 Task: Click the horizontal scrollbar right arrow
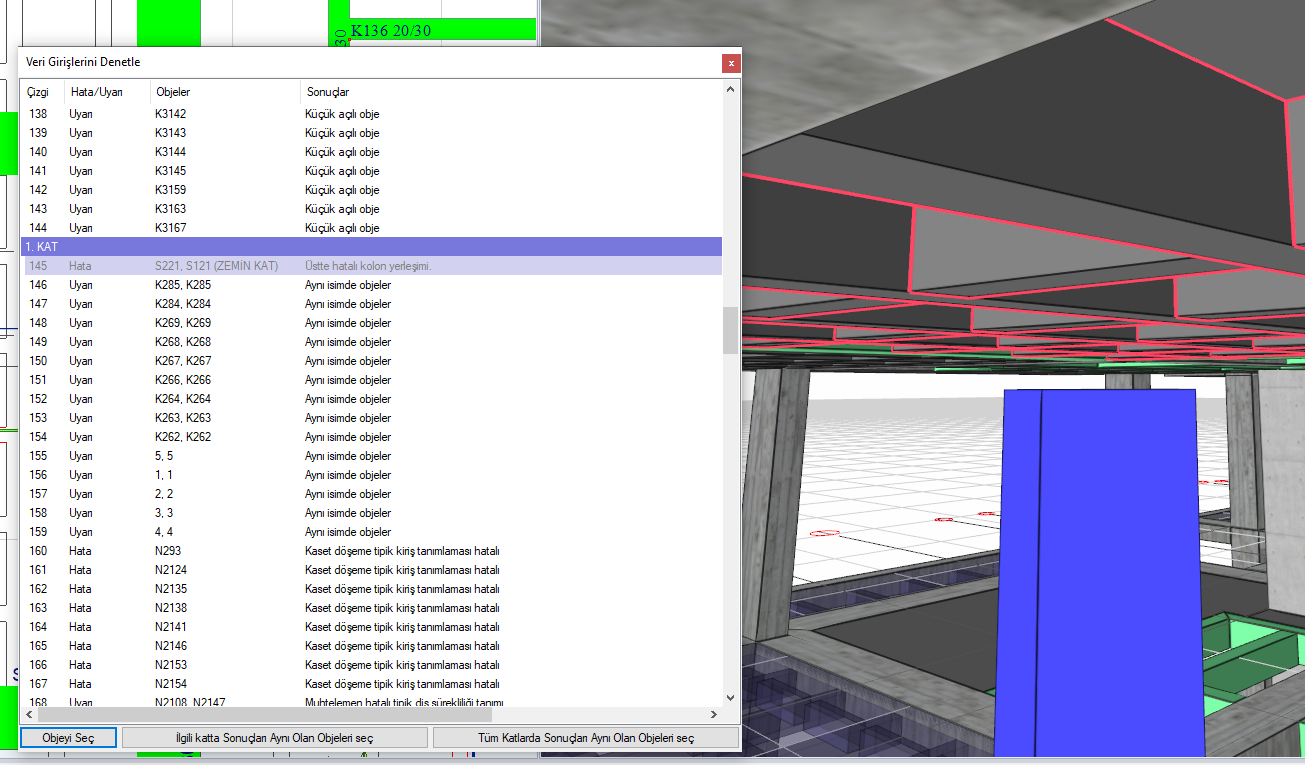[713, 714]
